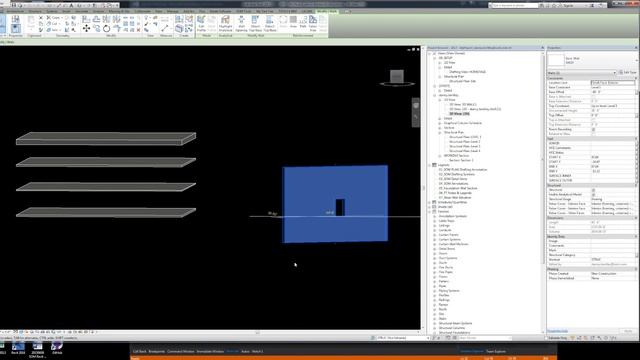Open Section: Section 1 in browser
The width and height of the screenshot is (640, 360).
coord(461,160)
